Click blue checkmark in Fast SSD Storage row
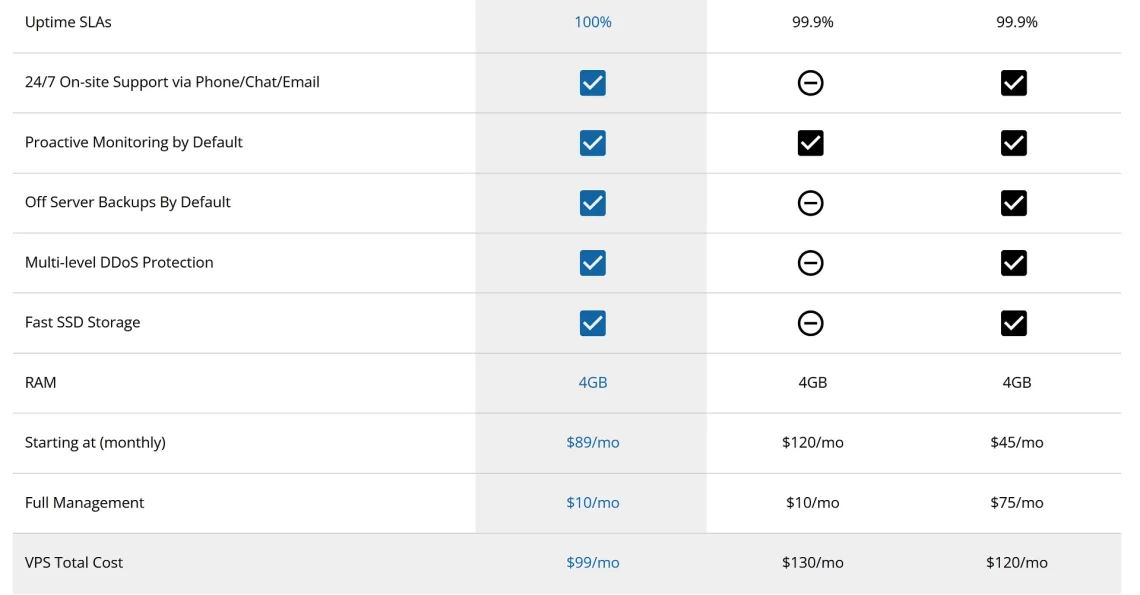Image resolution: width=1140 pixels, height=595 pixels. click(x=593, y=323)
